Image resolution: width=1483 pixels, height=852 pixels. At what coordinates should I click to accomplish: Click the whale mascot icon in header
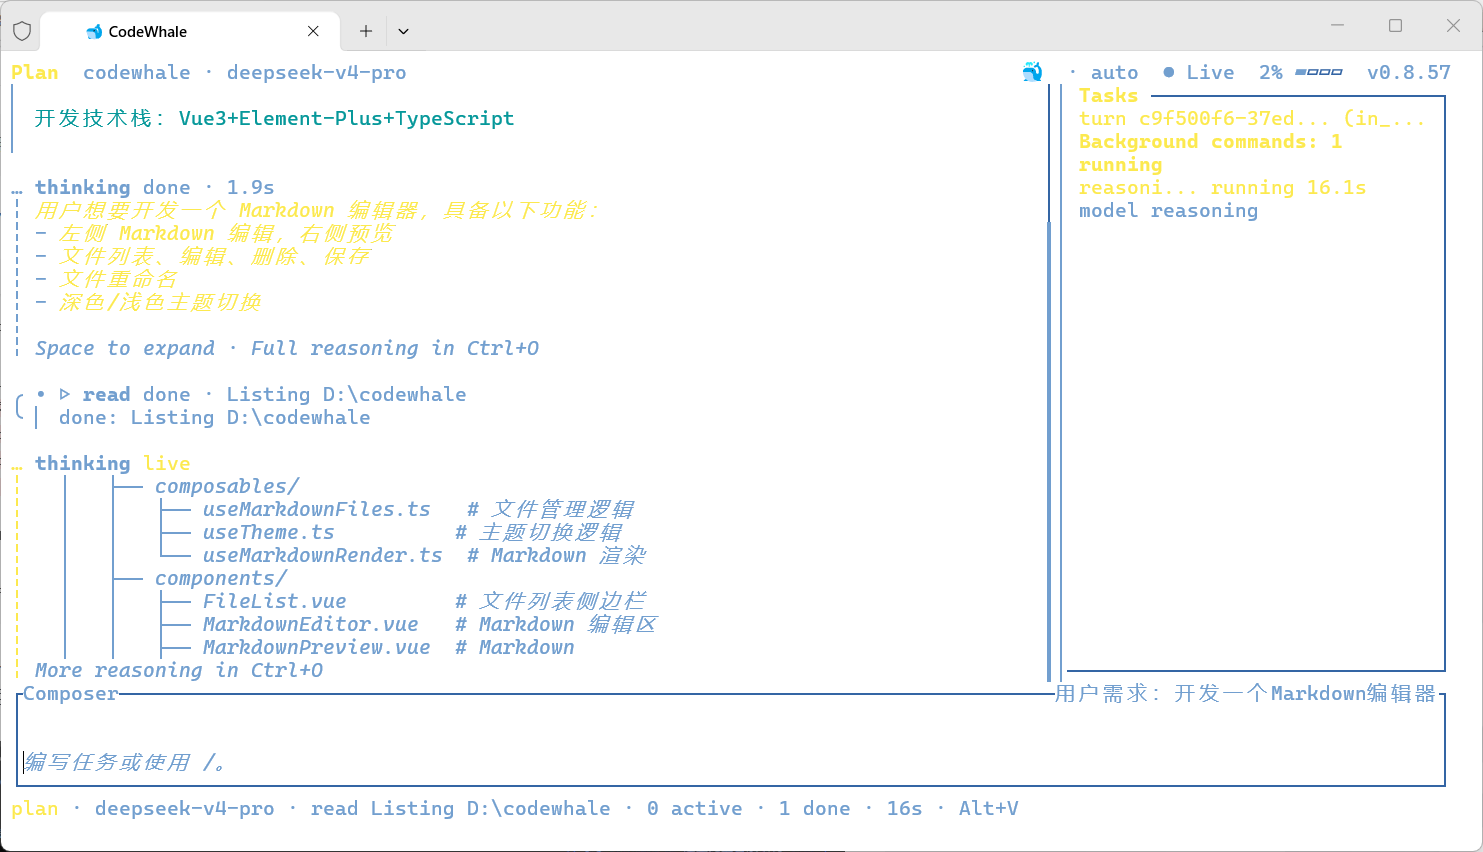pyautogui.click(x=1032, y=72)
